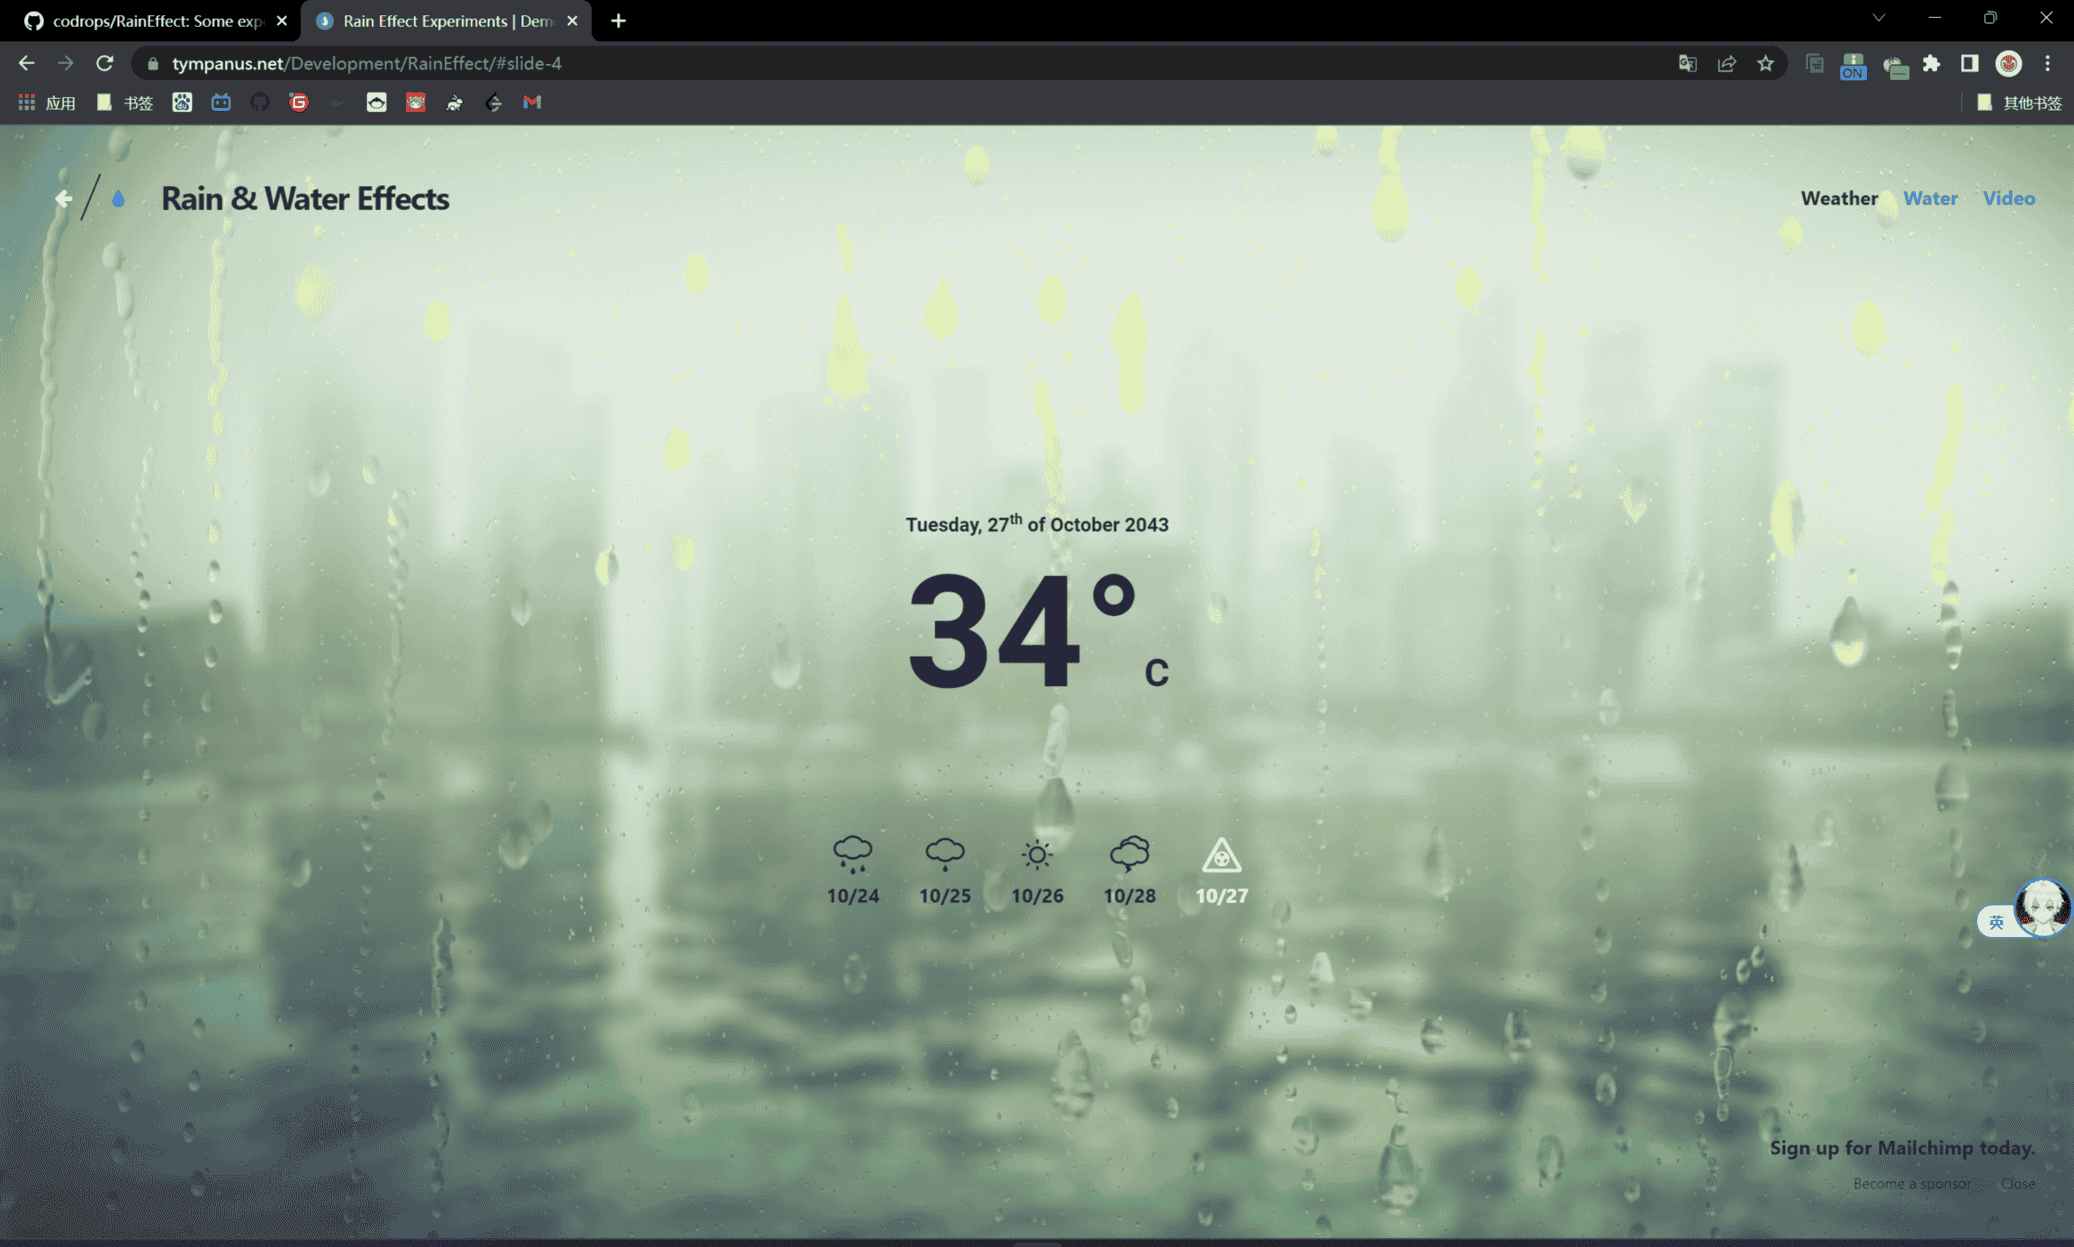Click the back arrow next to site title
This screenshot has width=2074, height=1247.
coord(63,198)
